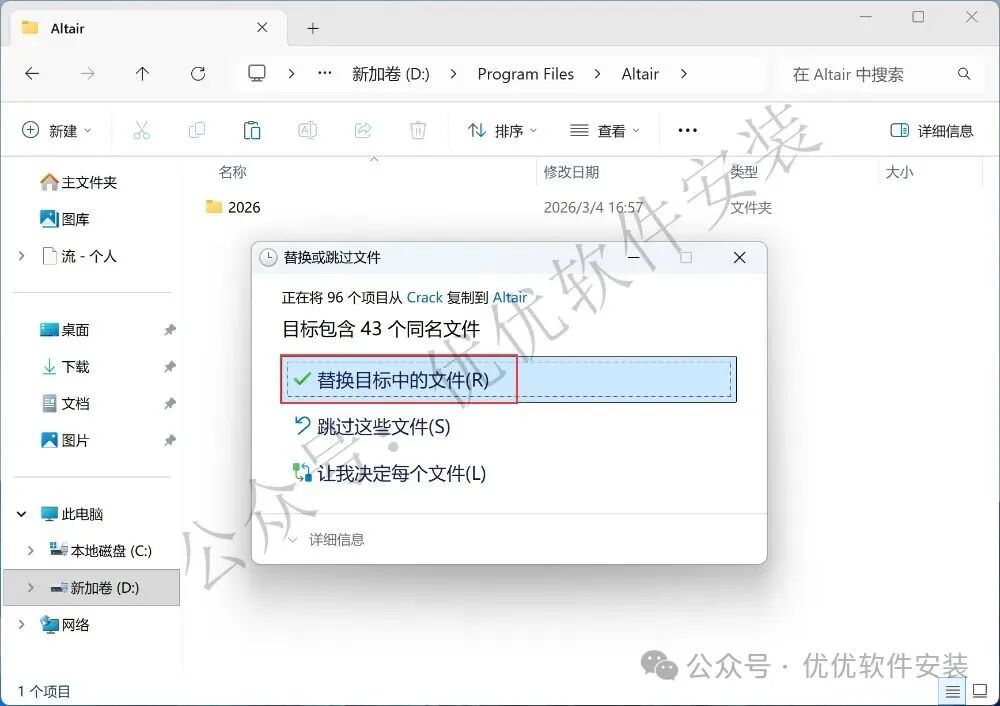Choose 让我决定每个文件(L)
The image size is (1000, 706).
click(389, 473)
